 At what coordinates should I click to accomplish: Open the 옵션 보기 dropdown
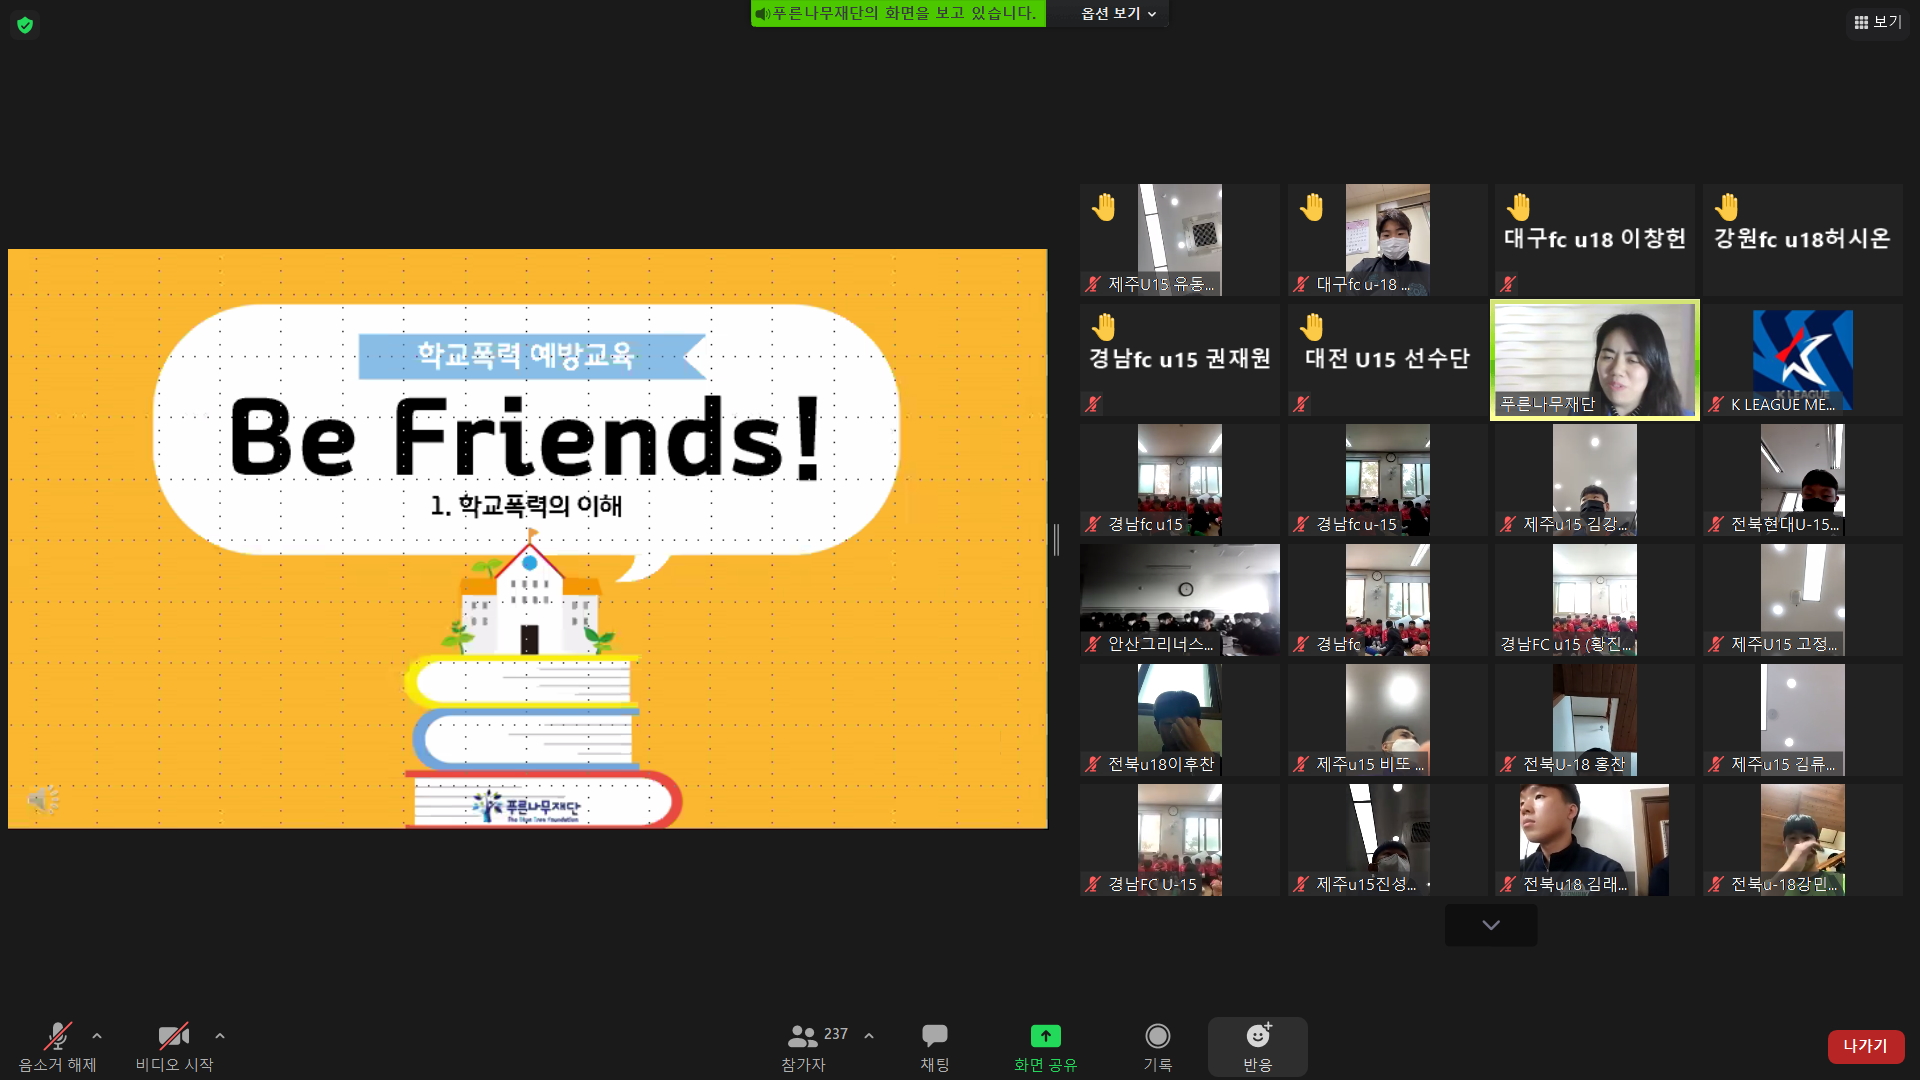point(1118,14)
